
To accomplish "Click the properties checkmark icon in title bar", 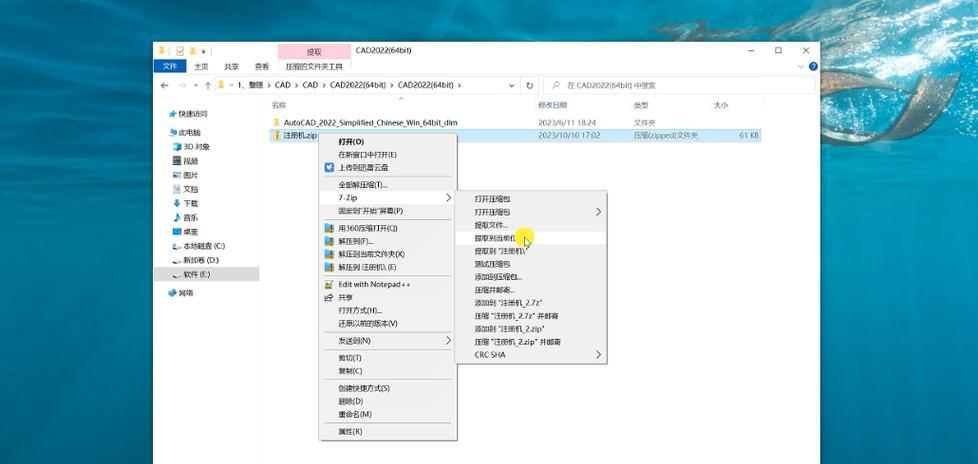I will (180, 51).
